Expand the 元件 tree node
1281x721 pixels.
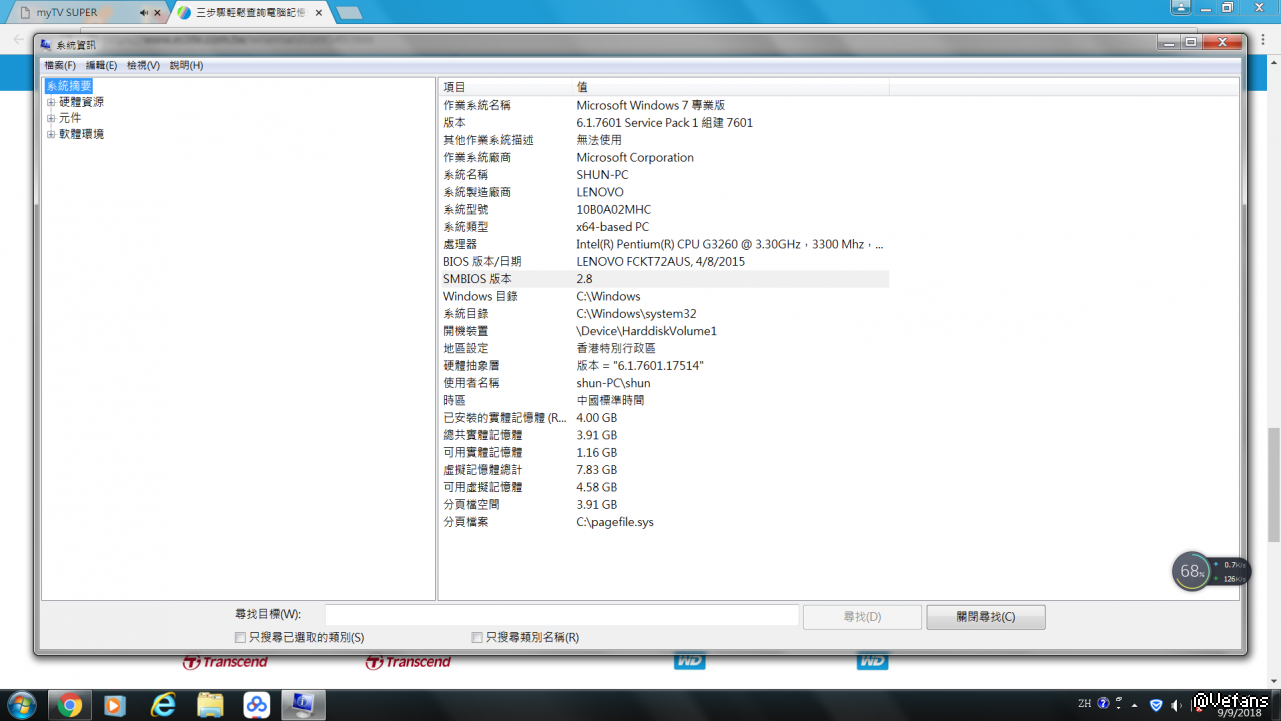pos(51,118)
